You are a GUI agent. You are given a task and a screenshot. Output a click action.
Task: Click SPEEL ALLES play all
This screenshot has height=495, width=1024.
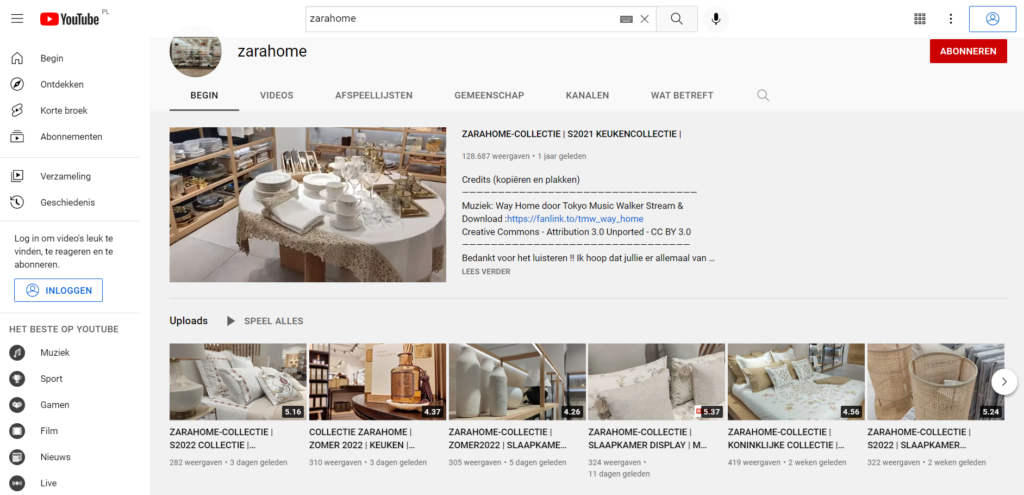point(264,321)
